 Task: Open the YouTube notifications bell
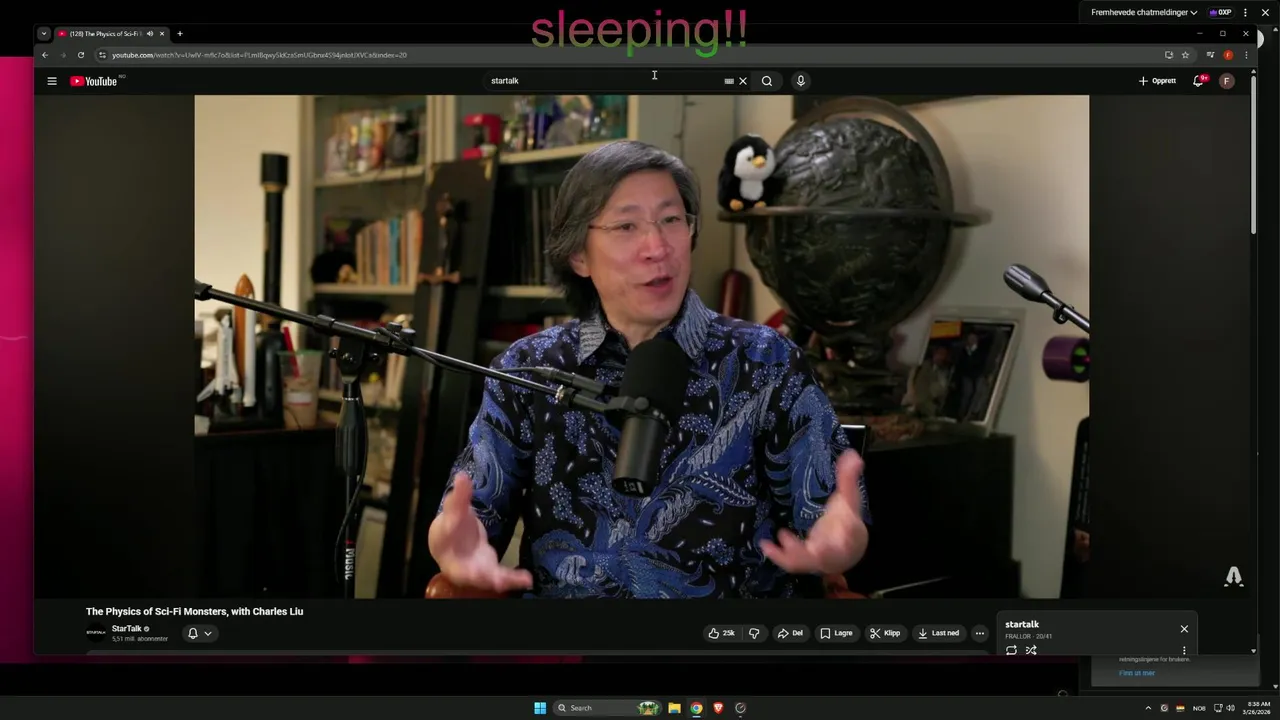coord(1198,81)
